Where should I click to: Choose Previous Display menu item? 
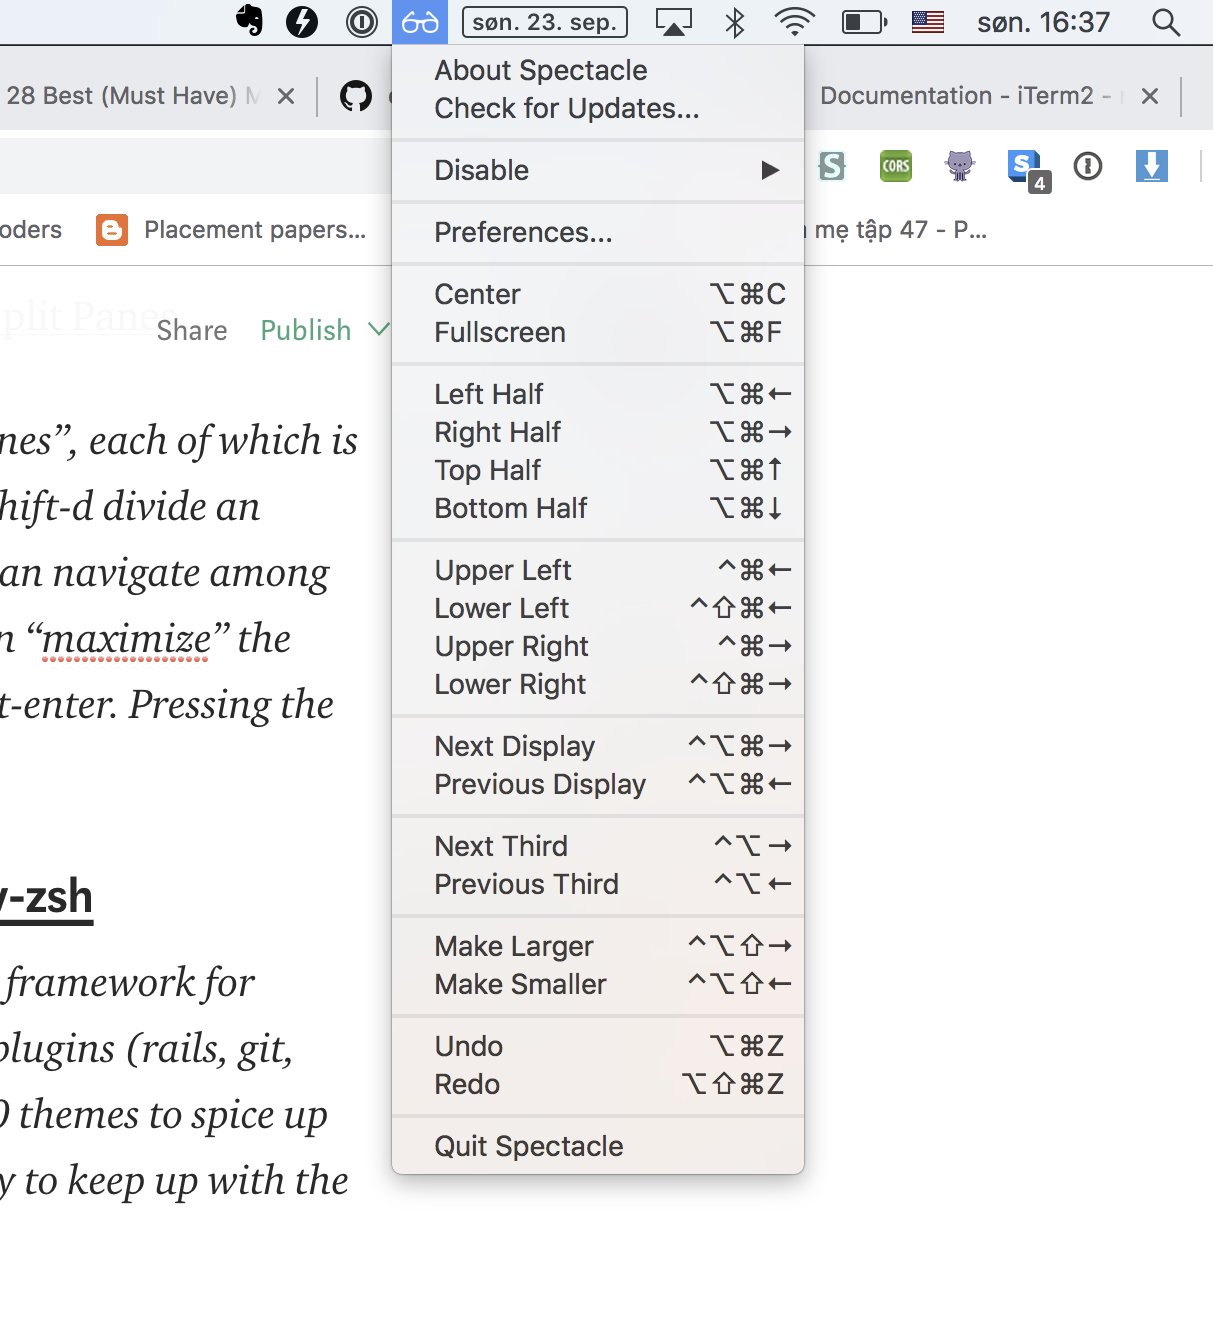pos(598,784)
